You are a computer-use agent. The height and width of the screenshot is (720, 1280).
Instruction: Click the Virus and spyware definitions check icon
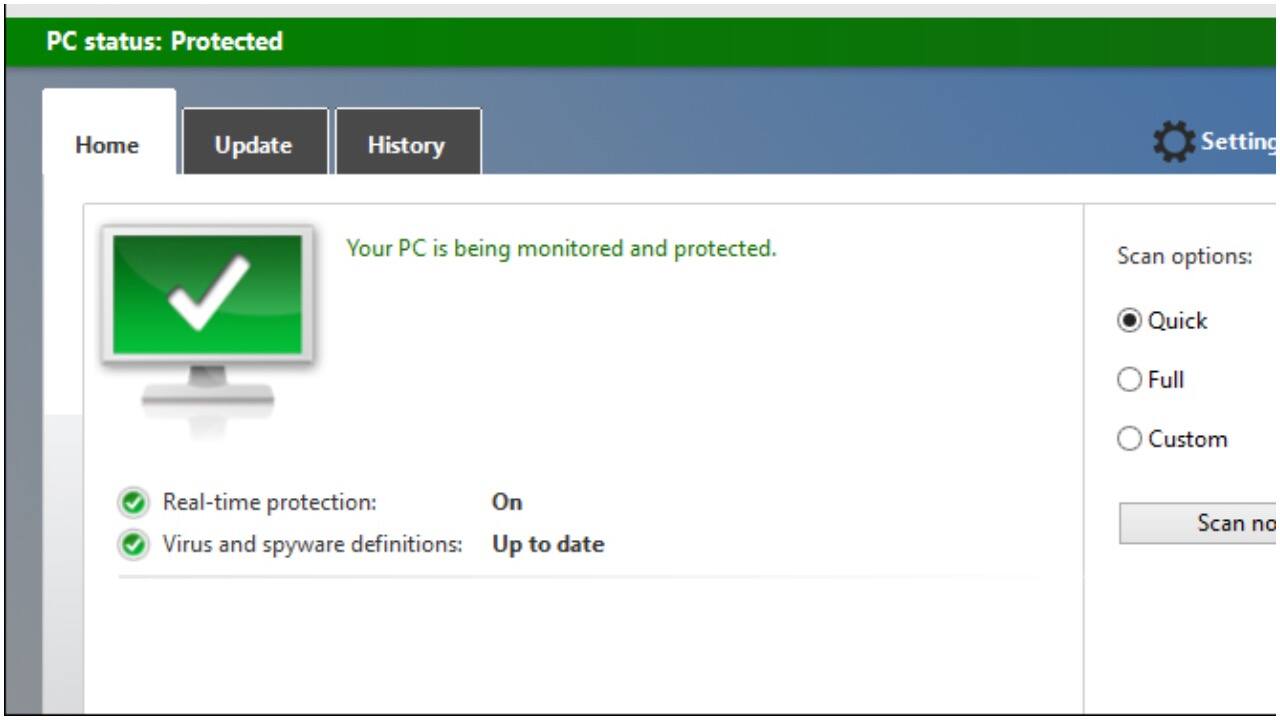pos(131,545)
